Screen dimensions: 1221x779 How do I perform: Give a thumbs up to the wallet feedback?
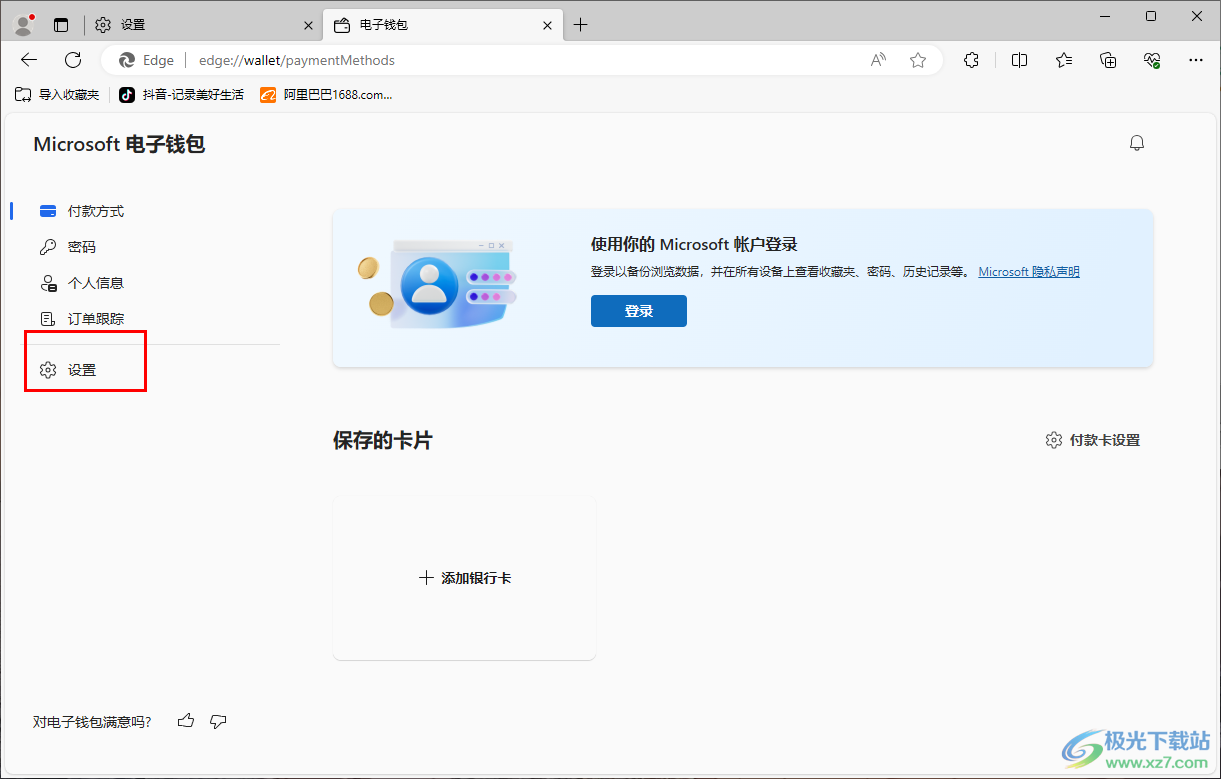click(x=185, y=720)
